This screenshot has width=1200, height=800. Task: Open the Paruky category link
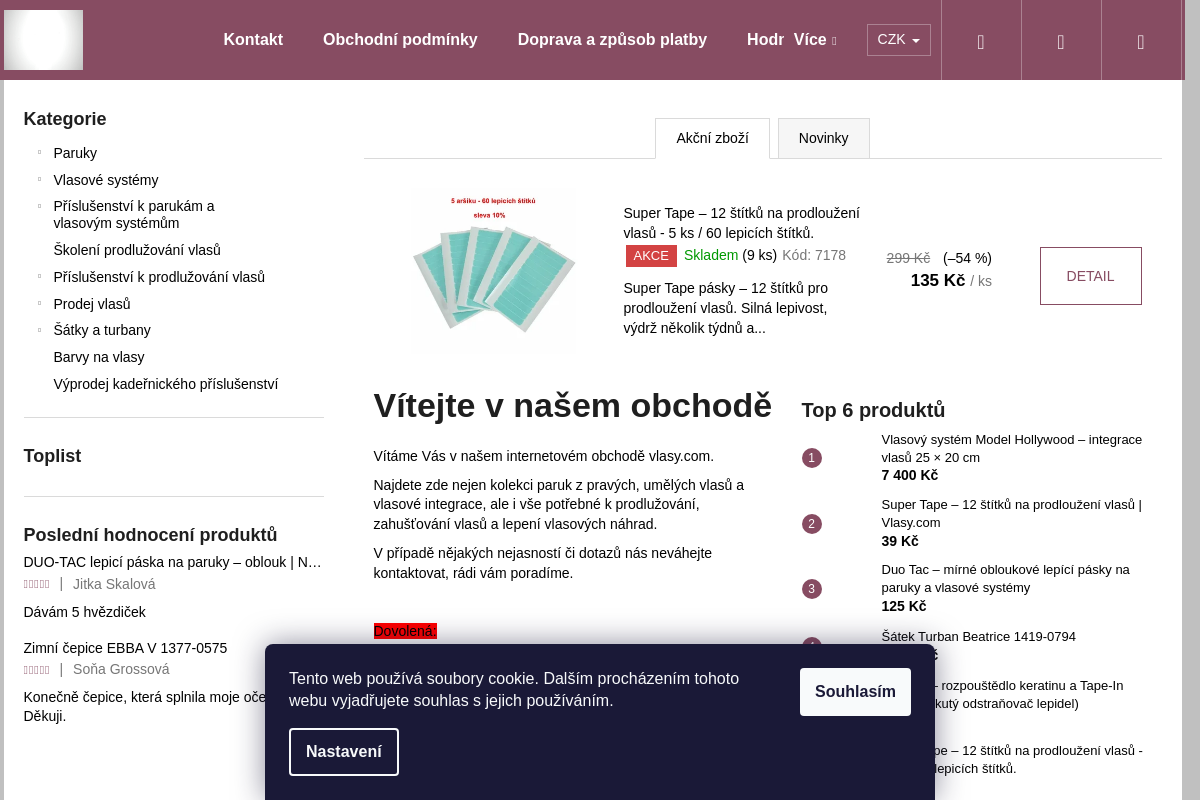[75, 153]
